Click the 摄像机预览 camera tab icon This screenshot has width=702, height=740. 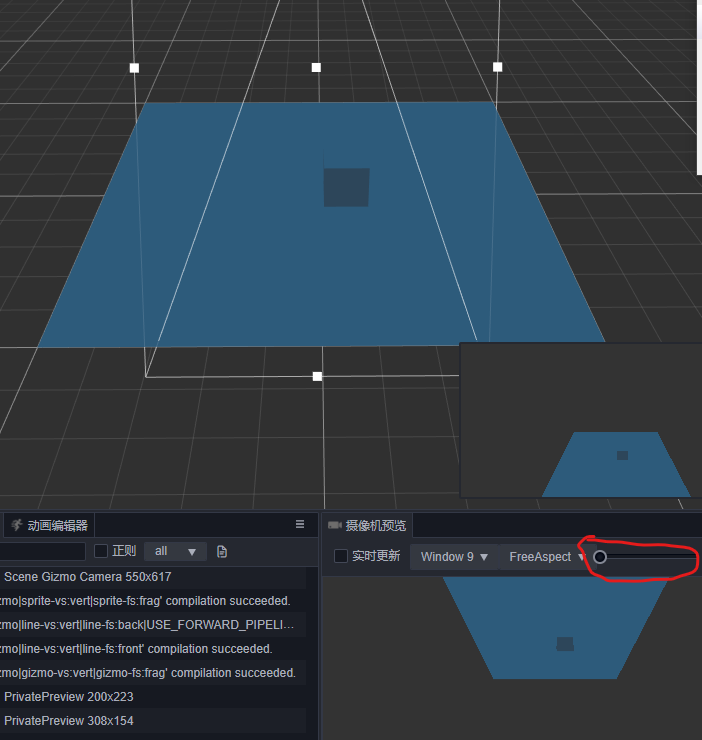[x=335, y=525]
